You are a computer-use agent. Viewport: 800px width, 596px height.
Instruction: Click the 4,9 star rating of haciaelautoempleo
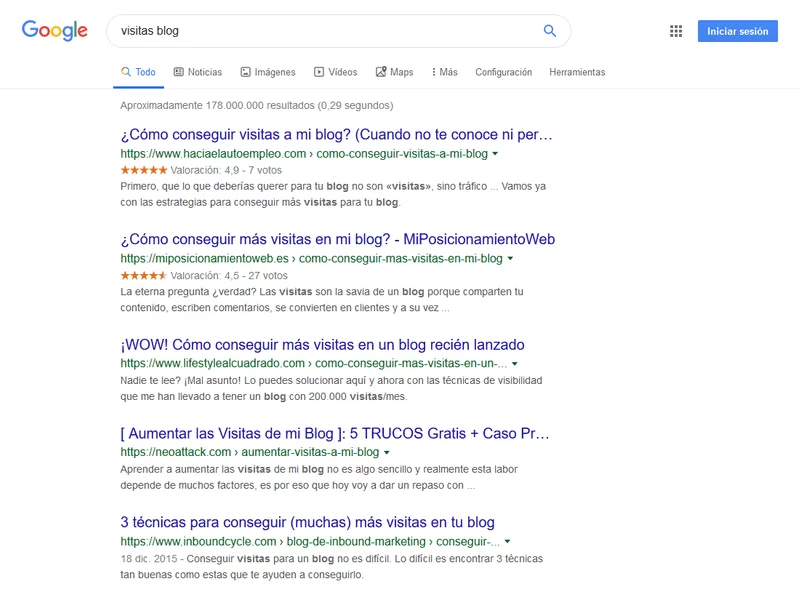[144, 170]
